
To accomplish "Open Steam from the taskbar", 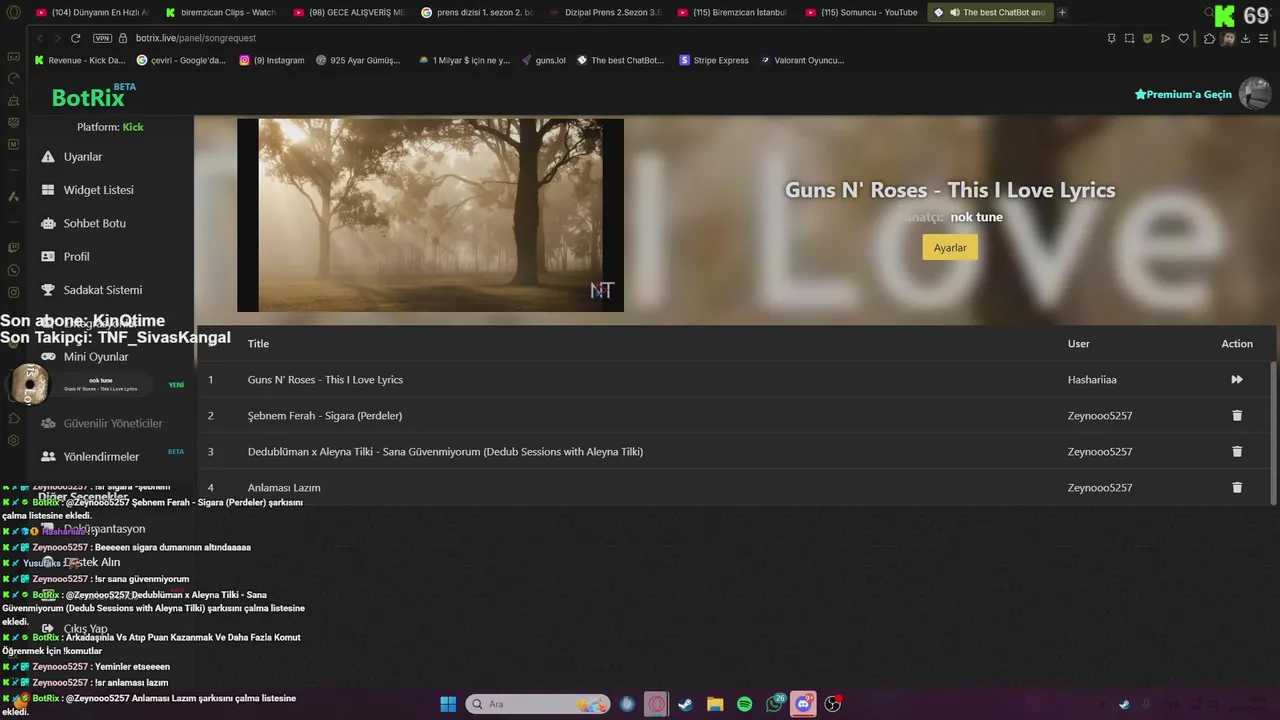I will [685, 704].
